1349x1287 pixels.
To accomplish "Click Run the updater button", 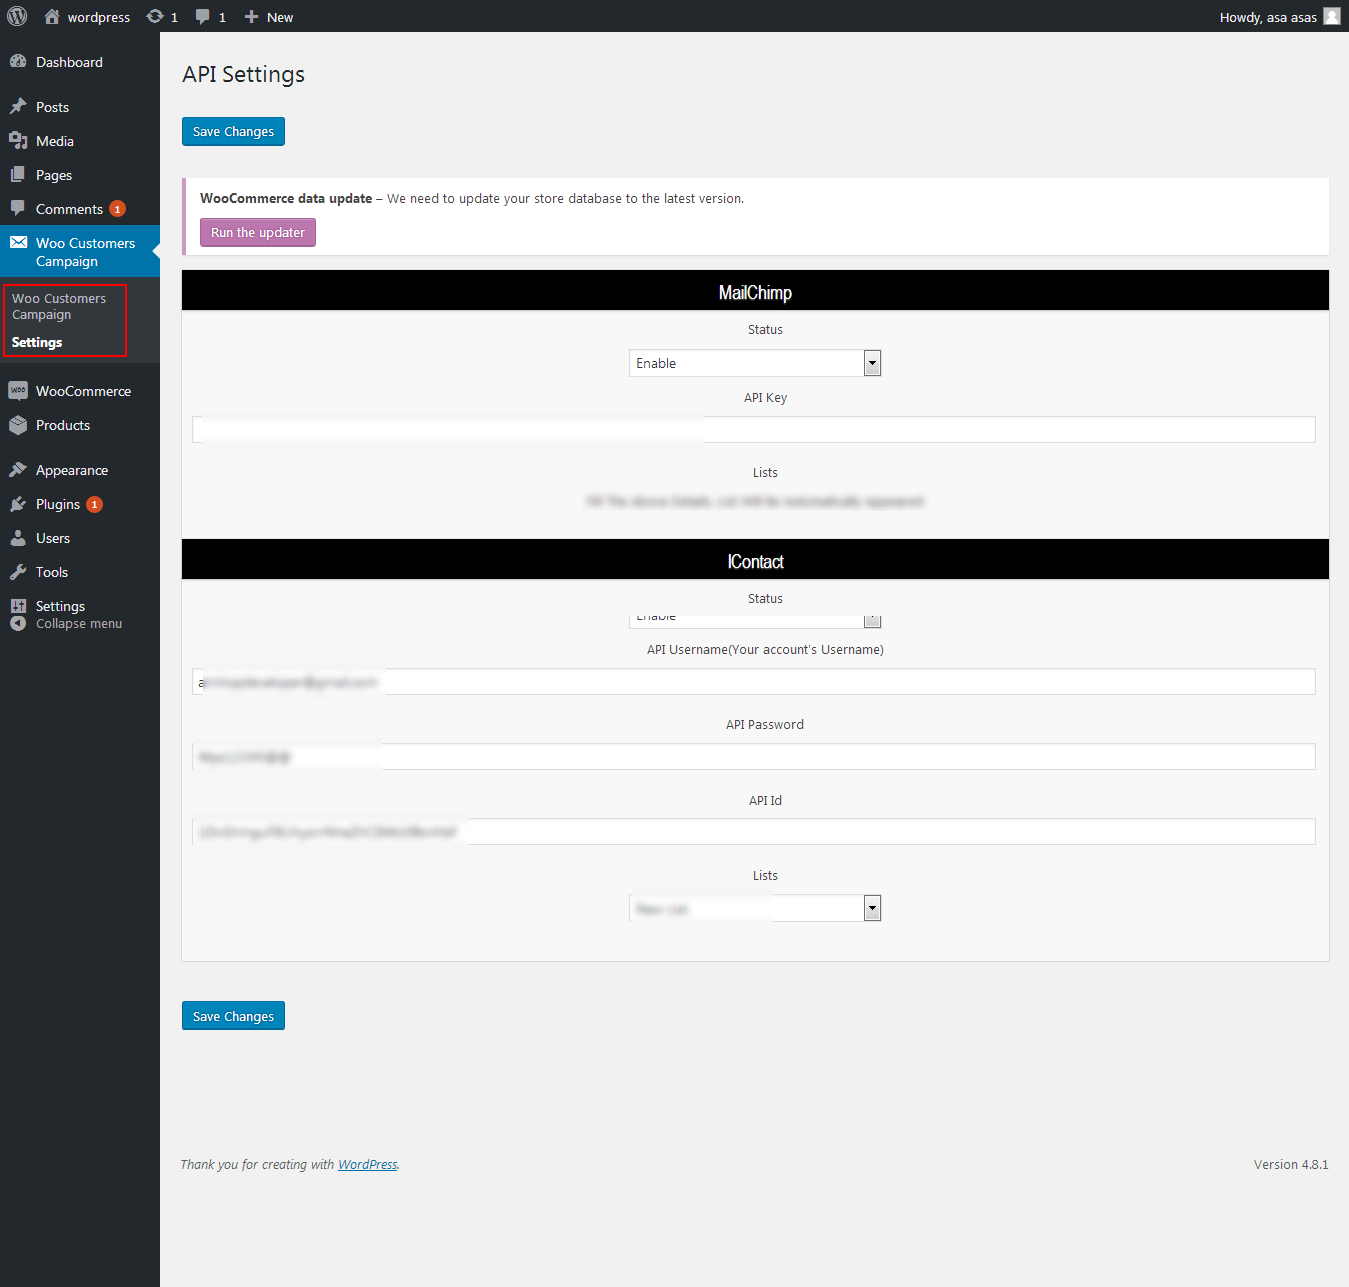I will (258, 232).
